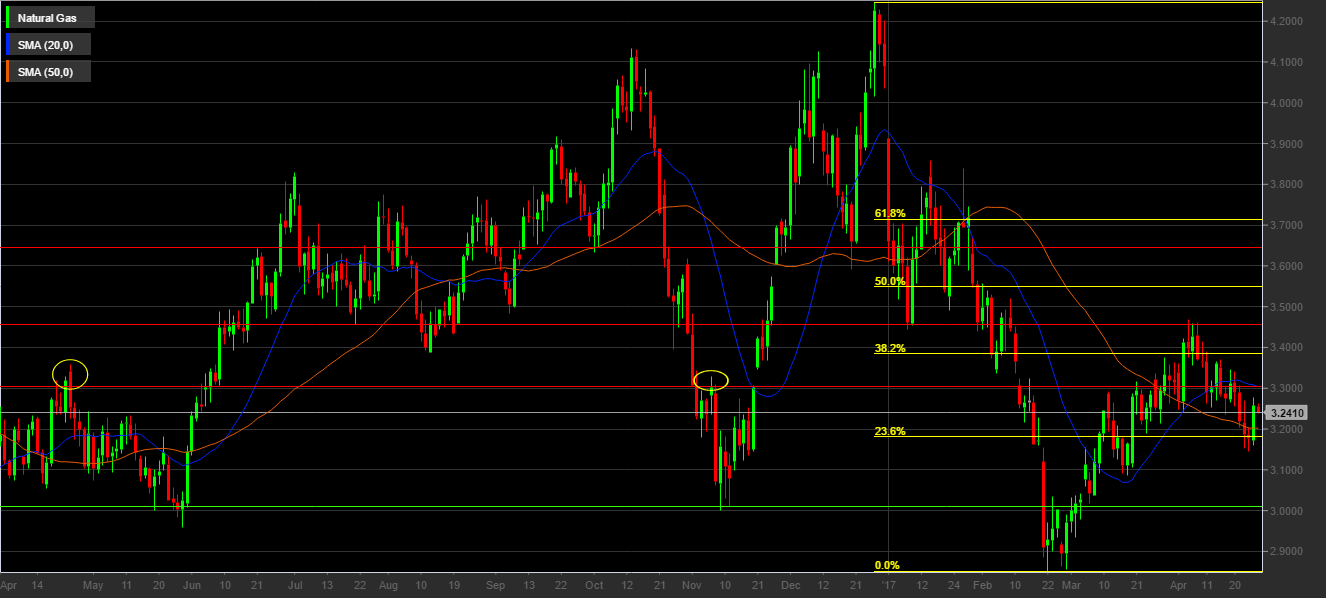
Task: Click the green Natural Gas color bar
Action: coord(10,18)
